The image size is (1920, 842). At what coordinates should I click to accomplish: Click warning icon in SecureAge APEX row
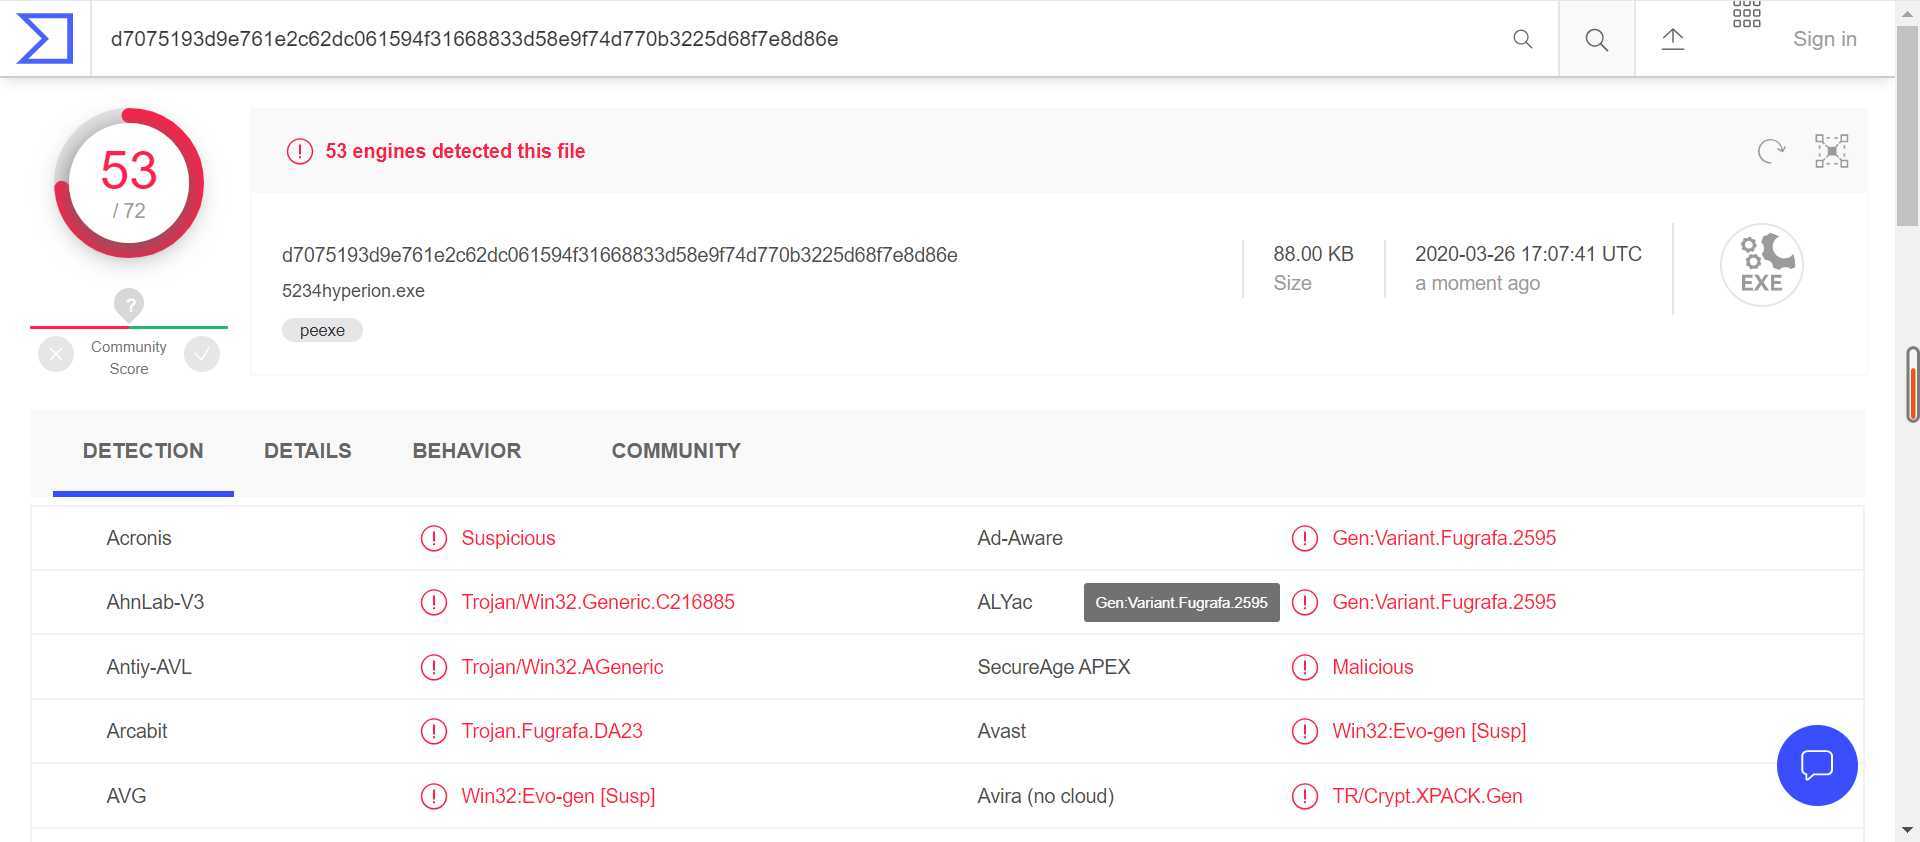click(x=1305, y=667)
